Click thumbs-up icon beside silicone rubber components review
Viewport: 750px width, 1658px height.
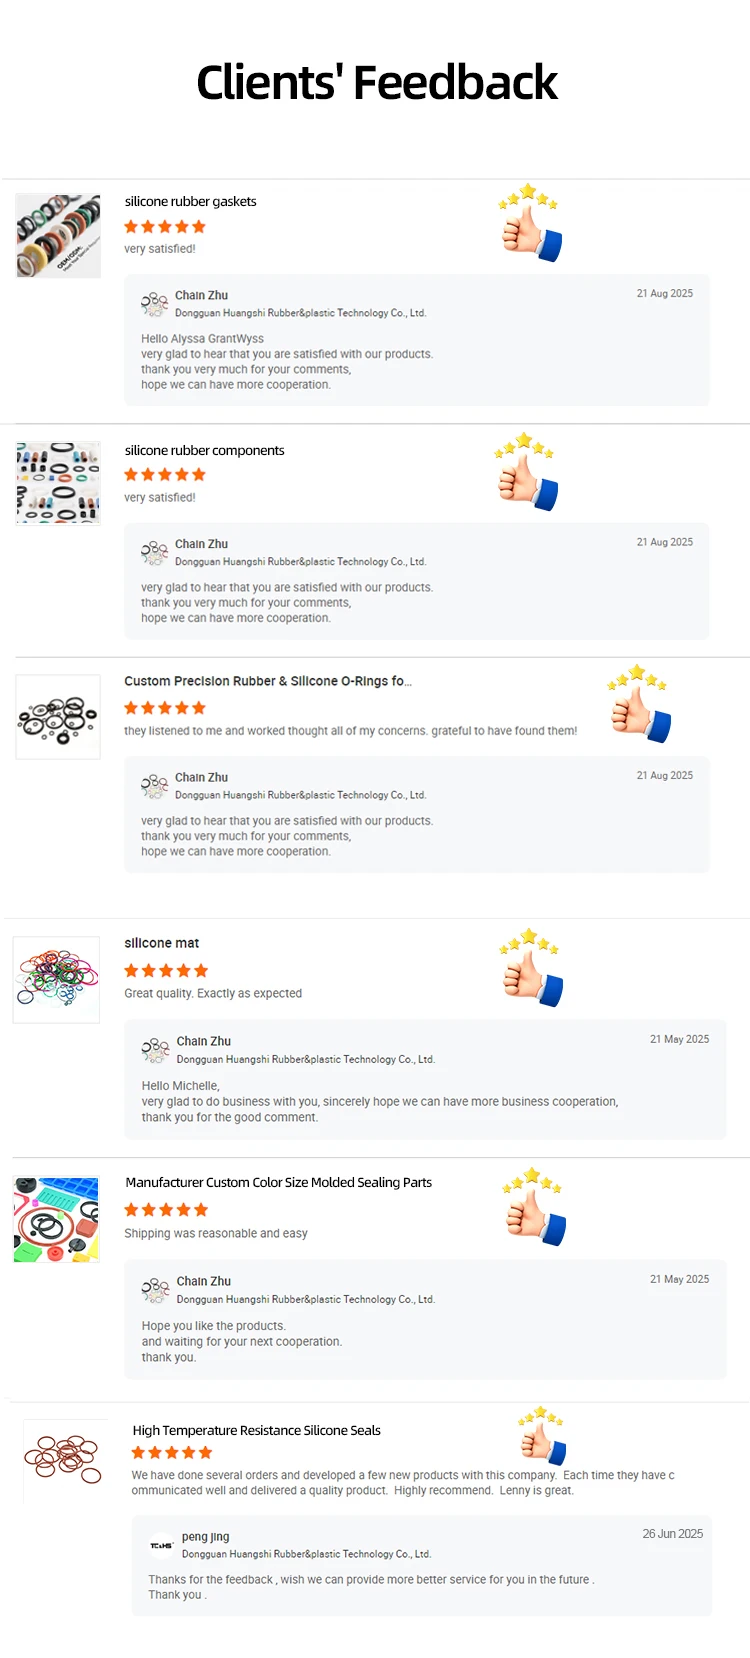tap(525, 474)
